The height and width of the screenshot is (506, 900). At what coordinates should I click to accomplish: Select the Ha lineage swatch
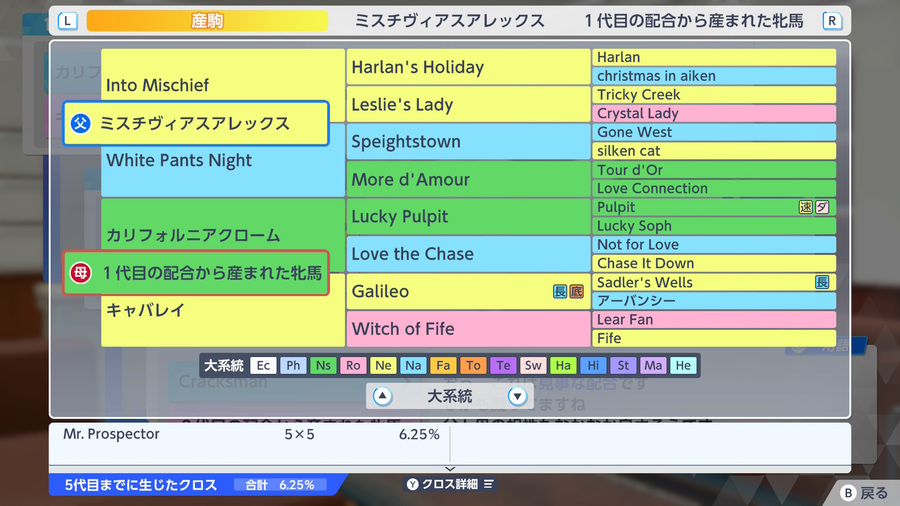point(563,365)
